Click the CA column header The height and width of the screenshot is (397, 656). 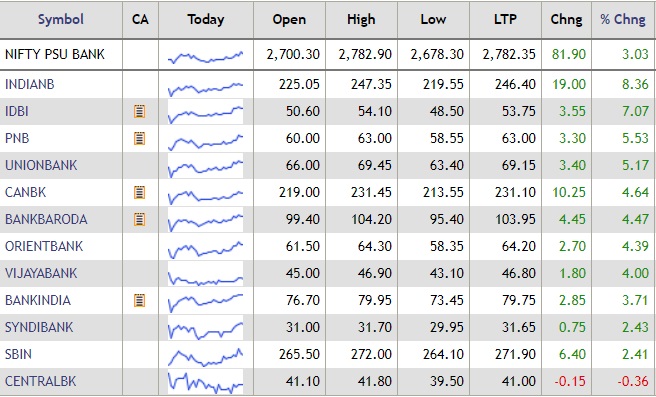point(140,19)
